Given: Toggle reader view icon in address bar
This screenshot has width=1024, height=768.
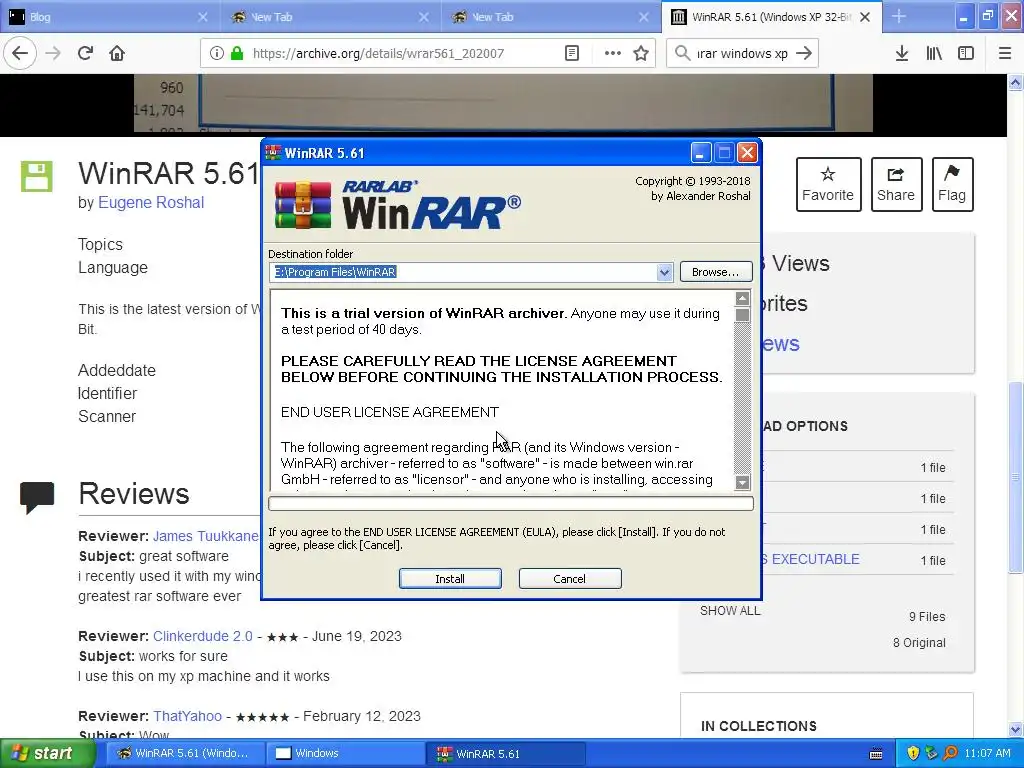Looking at the screenshot, I should click(x=572, y=53).
